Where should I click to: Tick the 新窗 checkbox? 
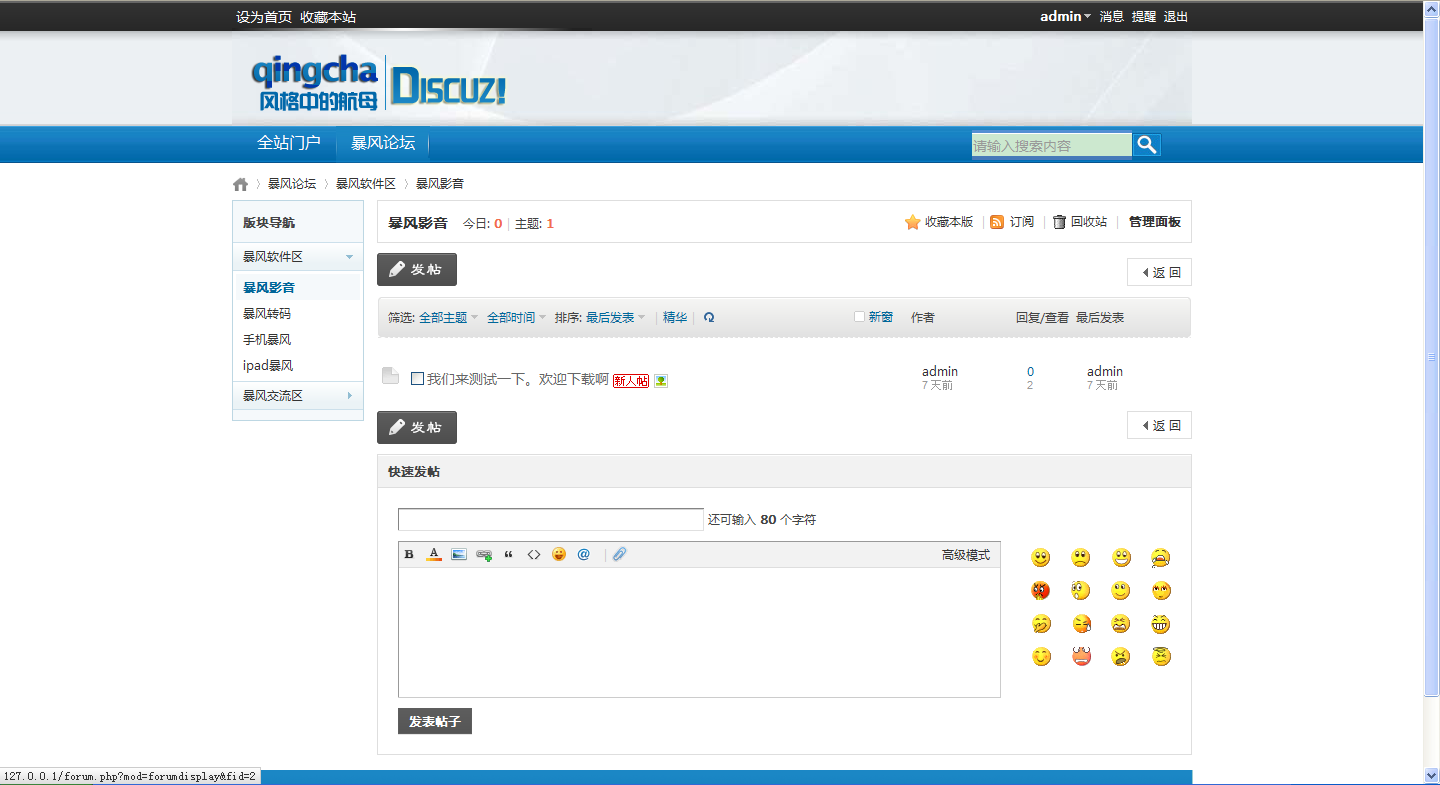(859, 317)
